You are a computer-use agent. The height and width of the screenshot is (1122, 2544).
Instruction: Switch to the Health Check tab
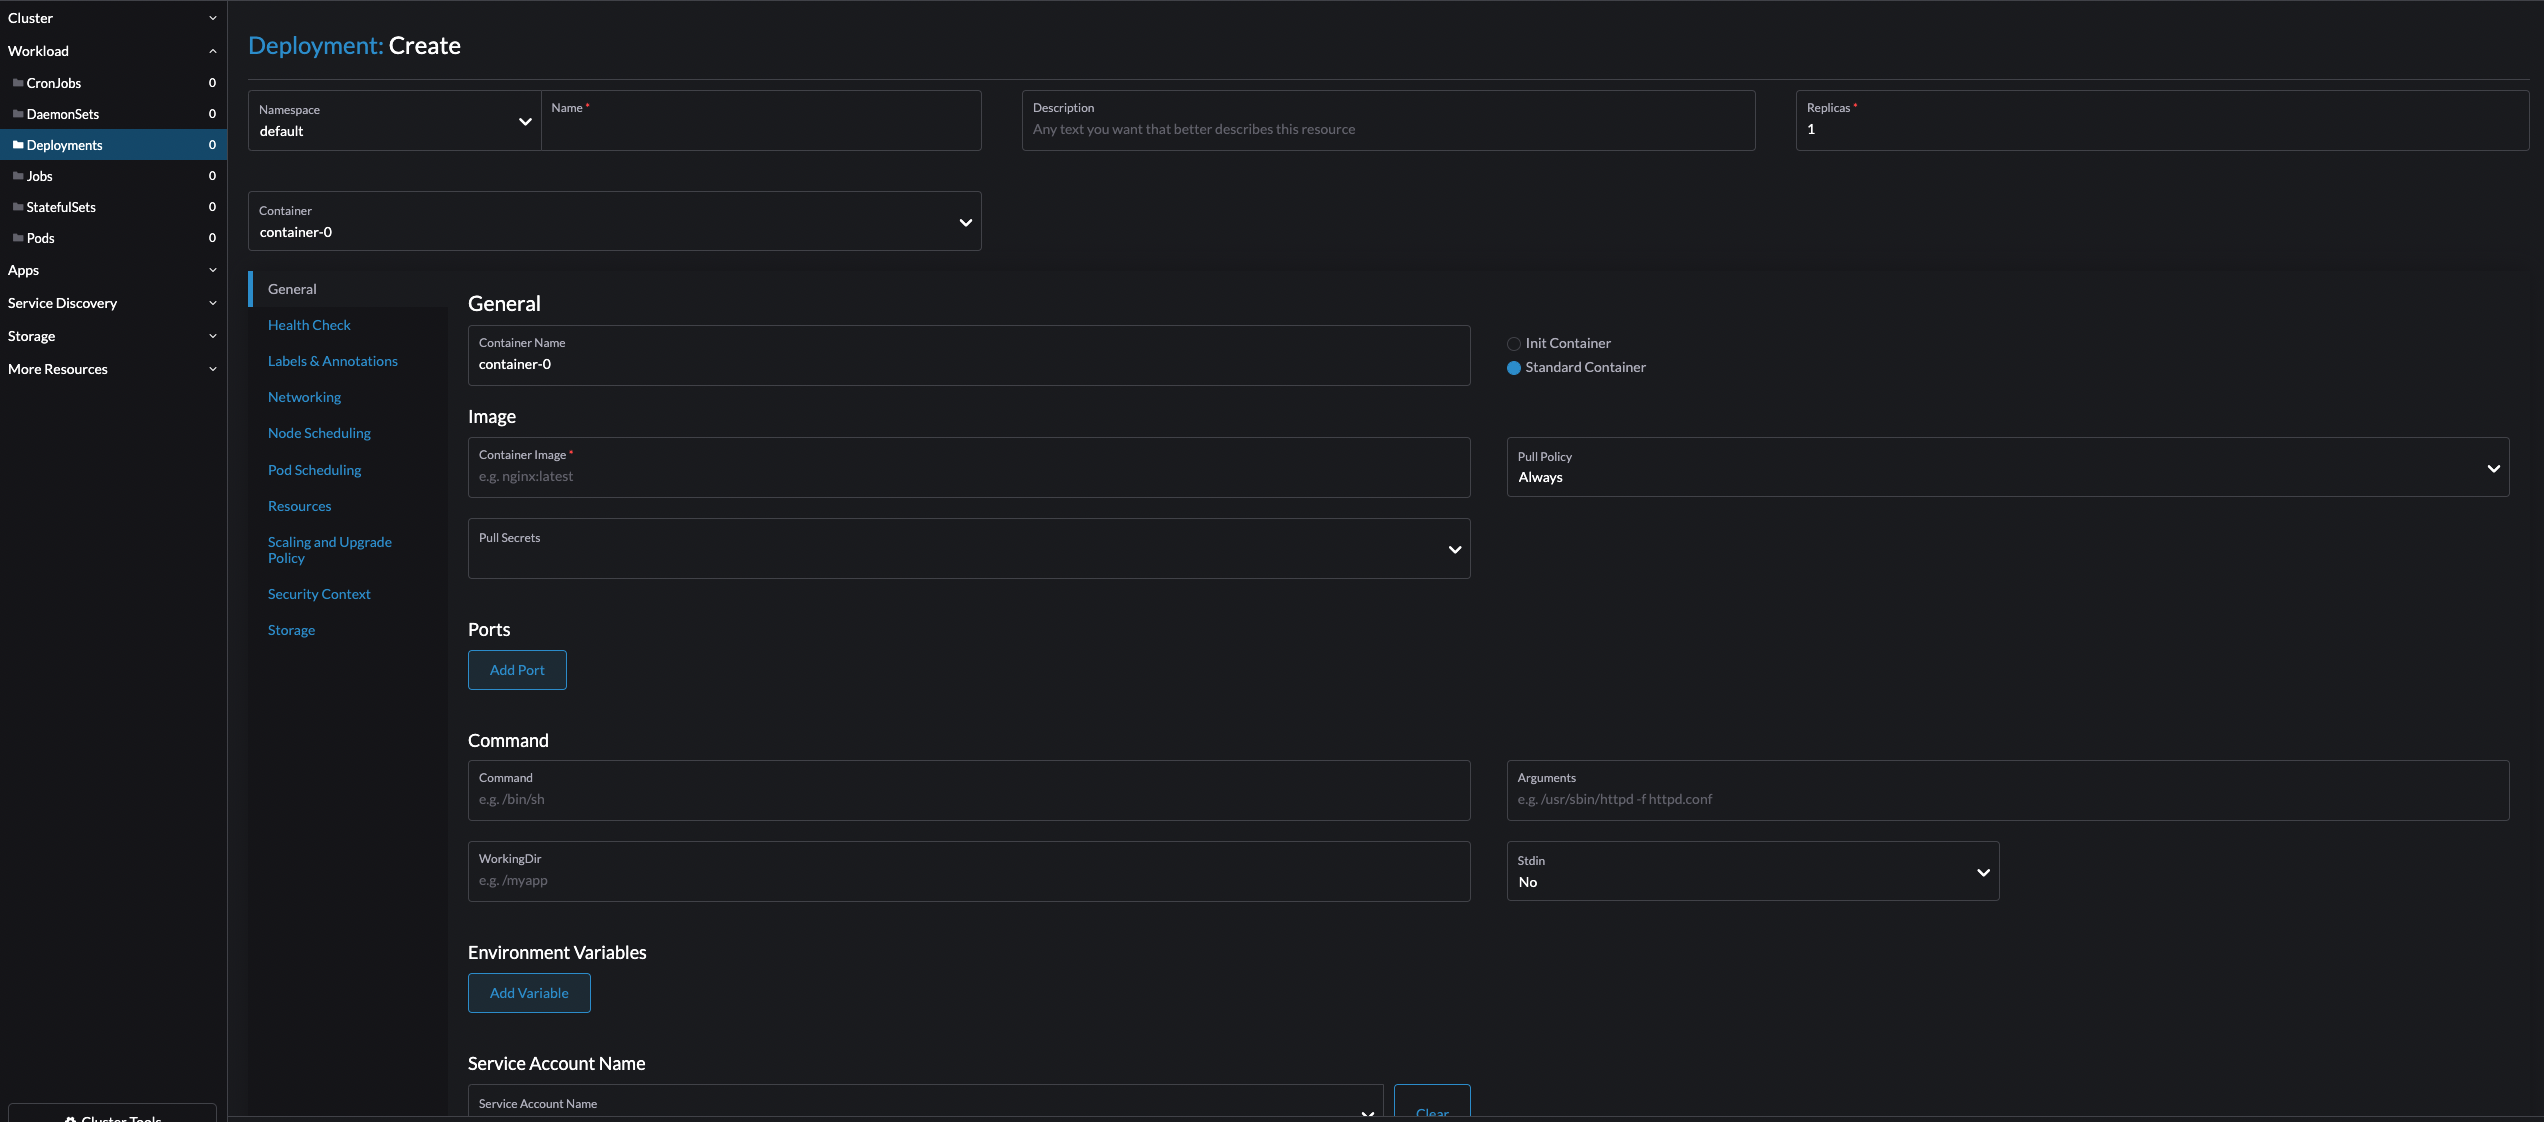[x=309, y=325]
